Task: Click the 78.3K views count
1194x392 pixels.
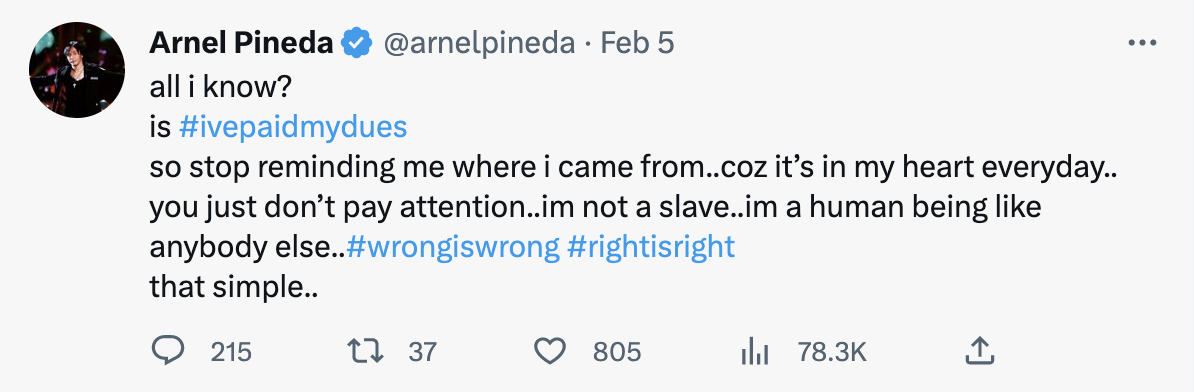Action: 832,352
